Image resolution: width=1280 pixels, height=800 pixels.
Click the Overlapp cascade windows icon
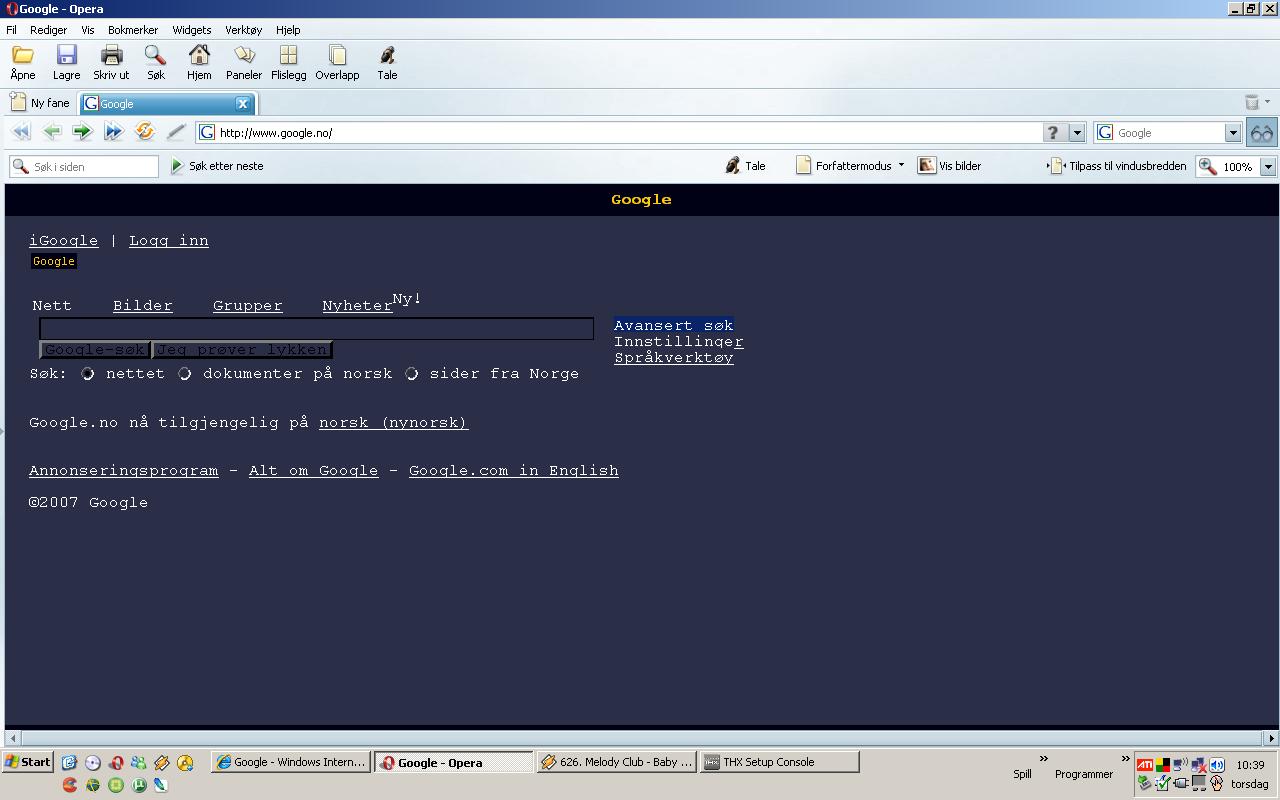pos(337,55)
